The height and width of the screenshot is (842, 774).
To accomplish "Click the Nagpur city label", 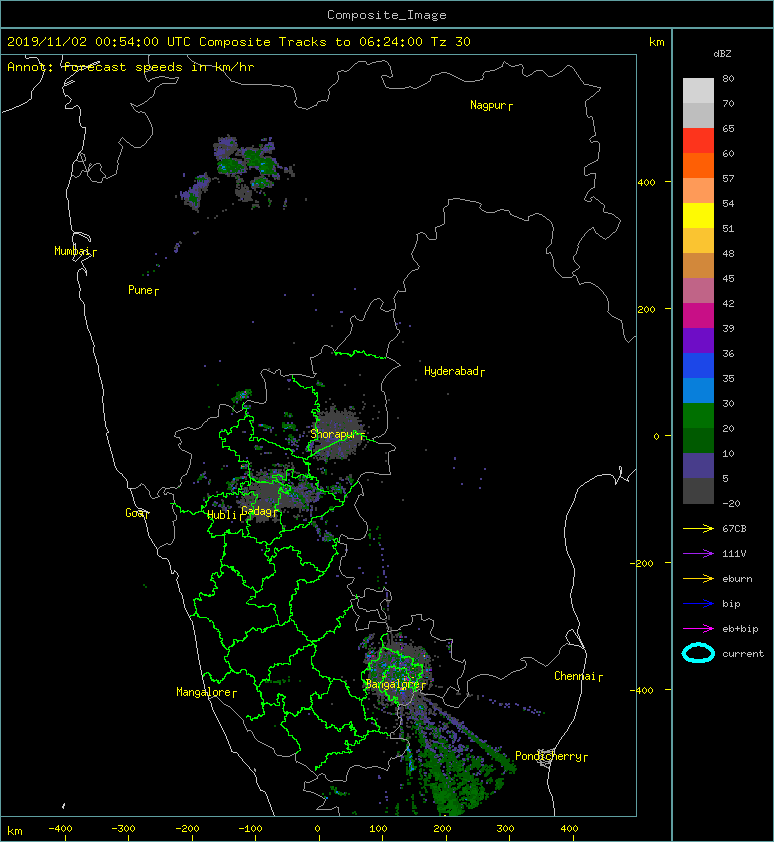I will pyautogui.click(x=488, y=105).
